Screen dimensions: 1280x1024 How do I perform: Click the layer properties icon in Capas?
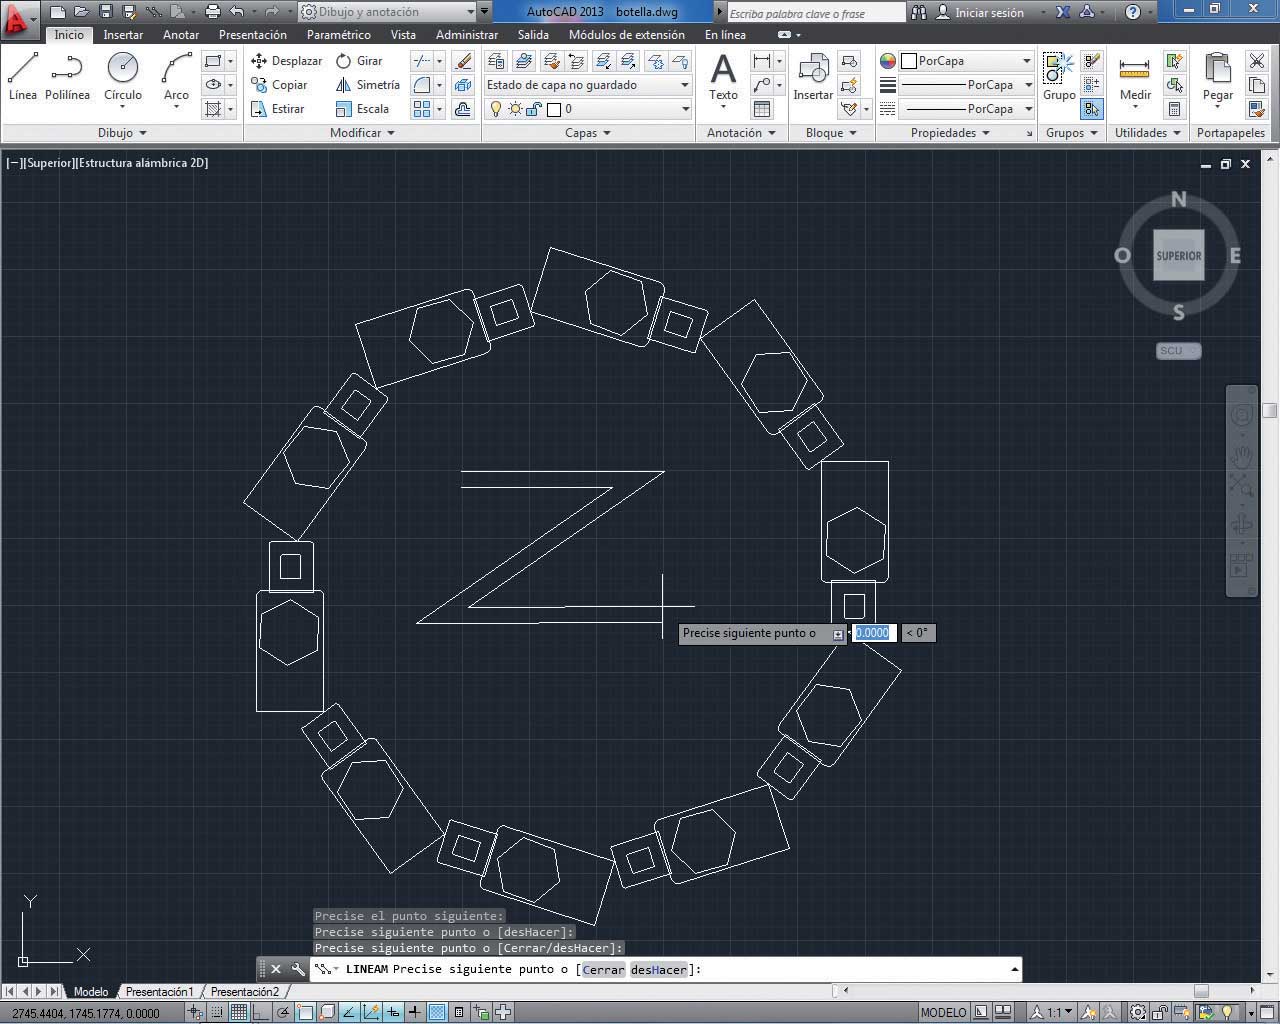pyautogui.click(x=498, y=61)
